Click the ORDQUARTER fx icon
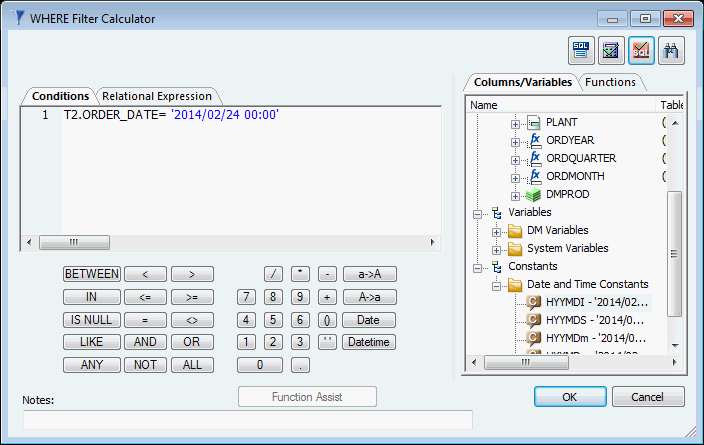Screen dimensions: 704x445 (x=535, y=159)
